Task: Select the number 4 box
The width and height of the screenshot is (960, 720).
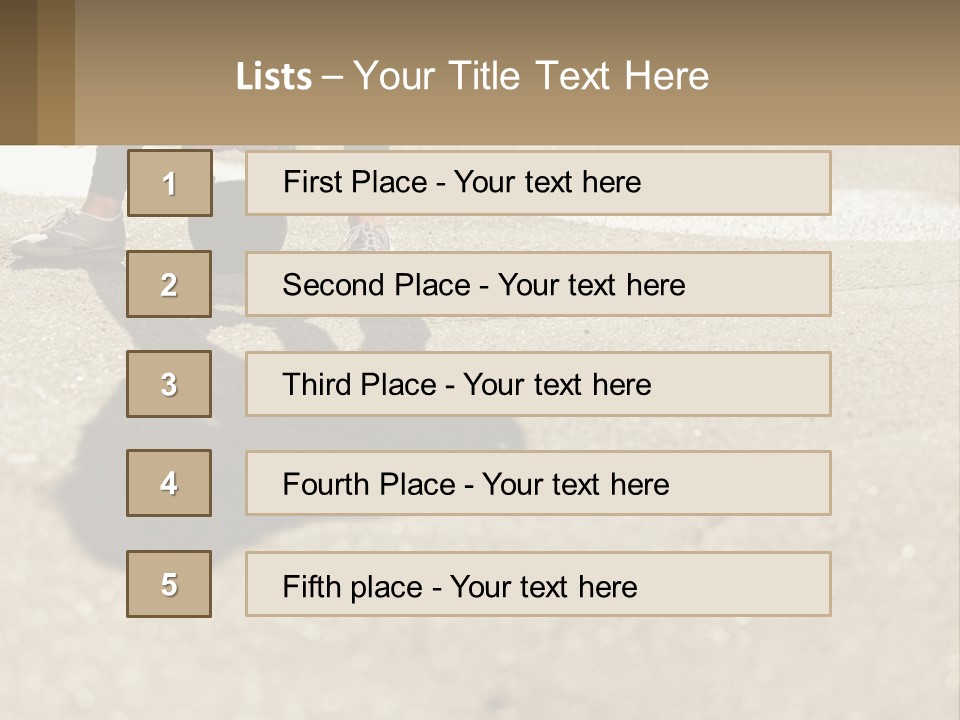Action: click(x=169, y=483)
